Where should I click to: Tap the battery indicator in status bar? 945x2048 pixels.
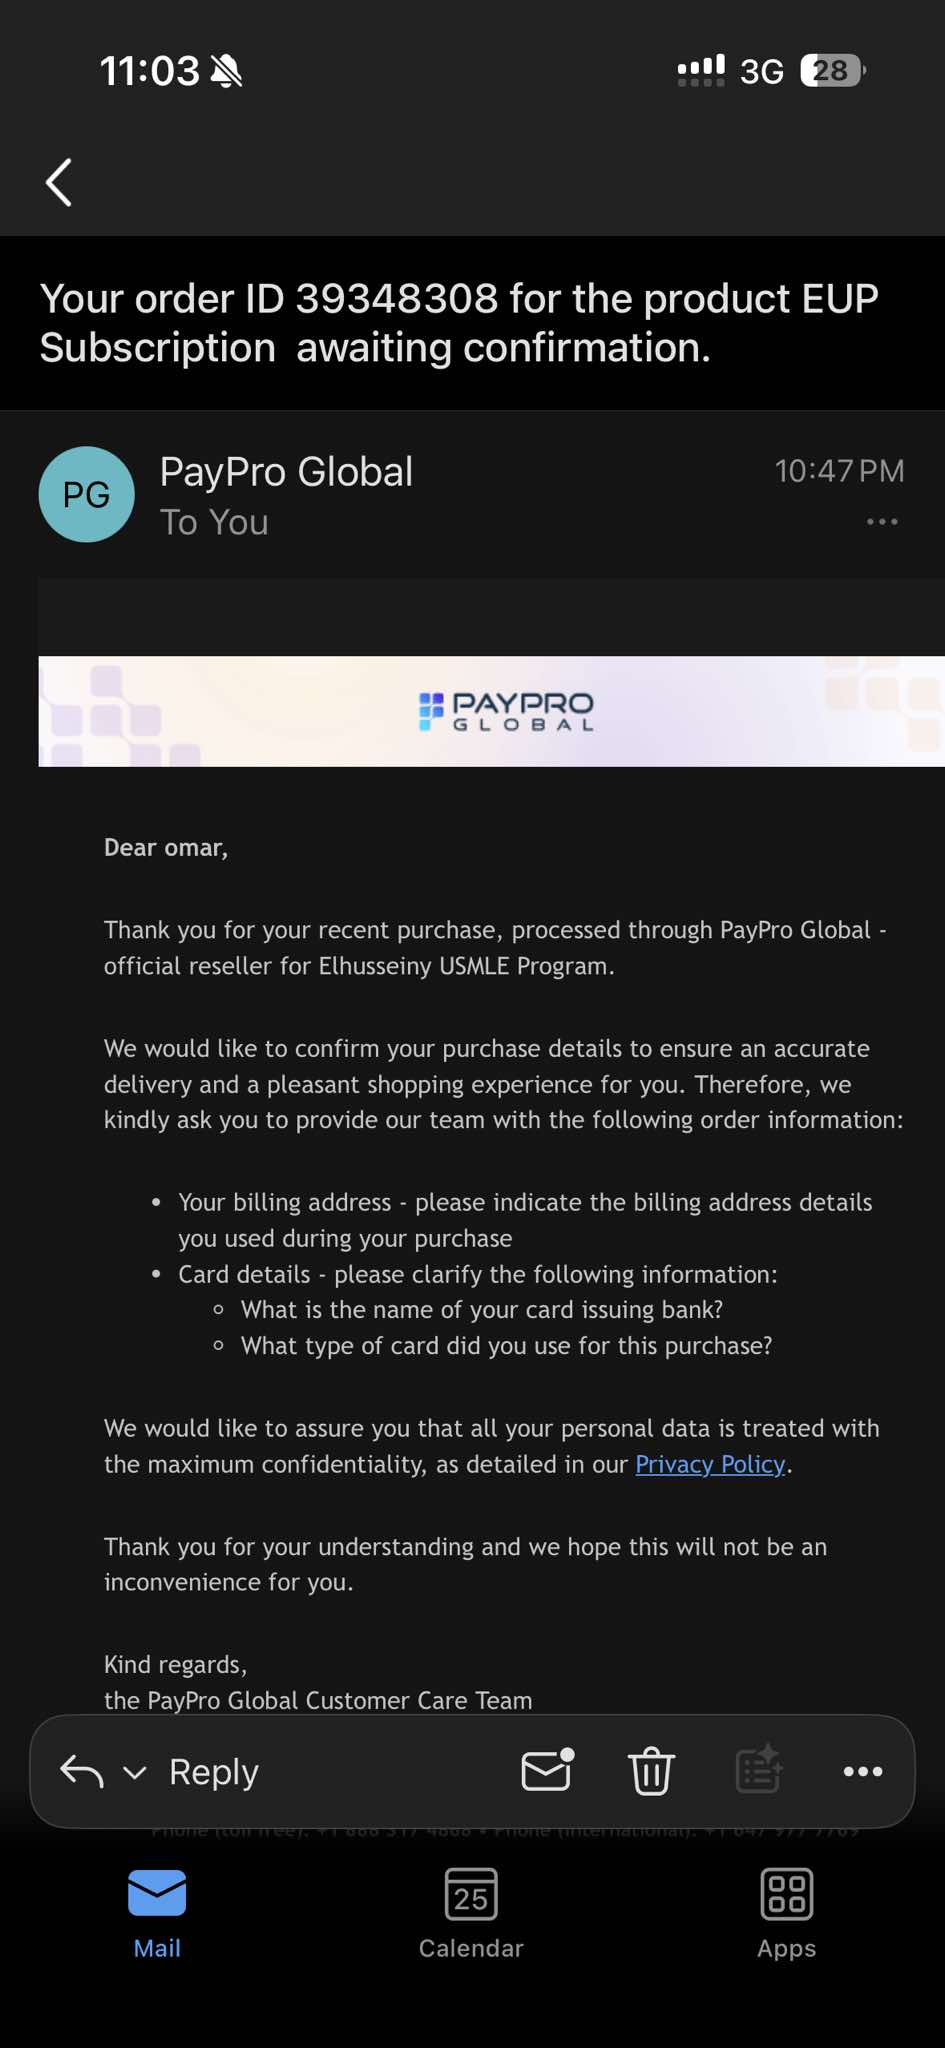(x=832, y=71)
